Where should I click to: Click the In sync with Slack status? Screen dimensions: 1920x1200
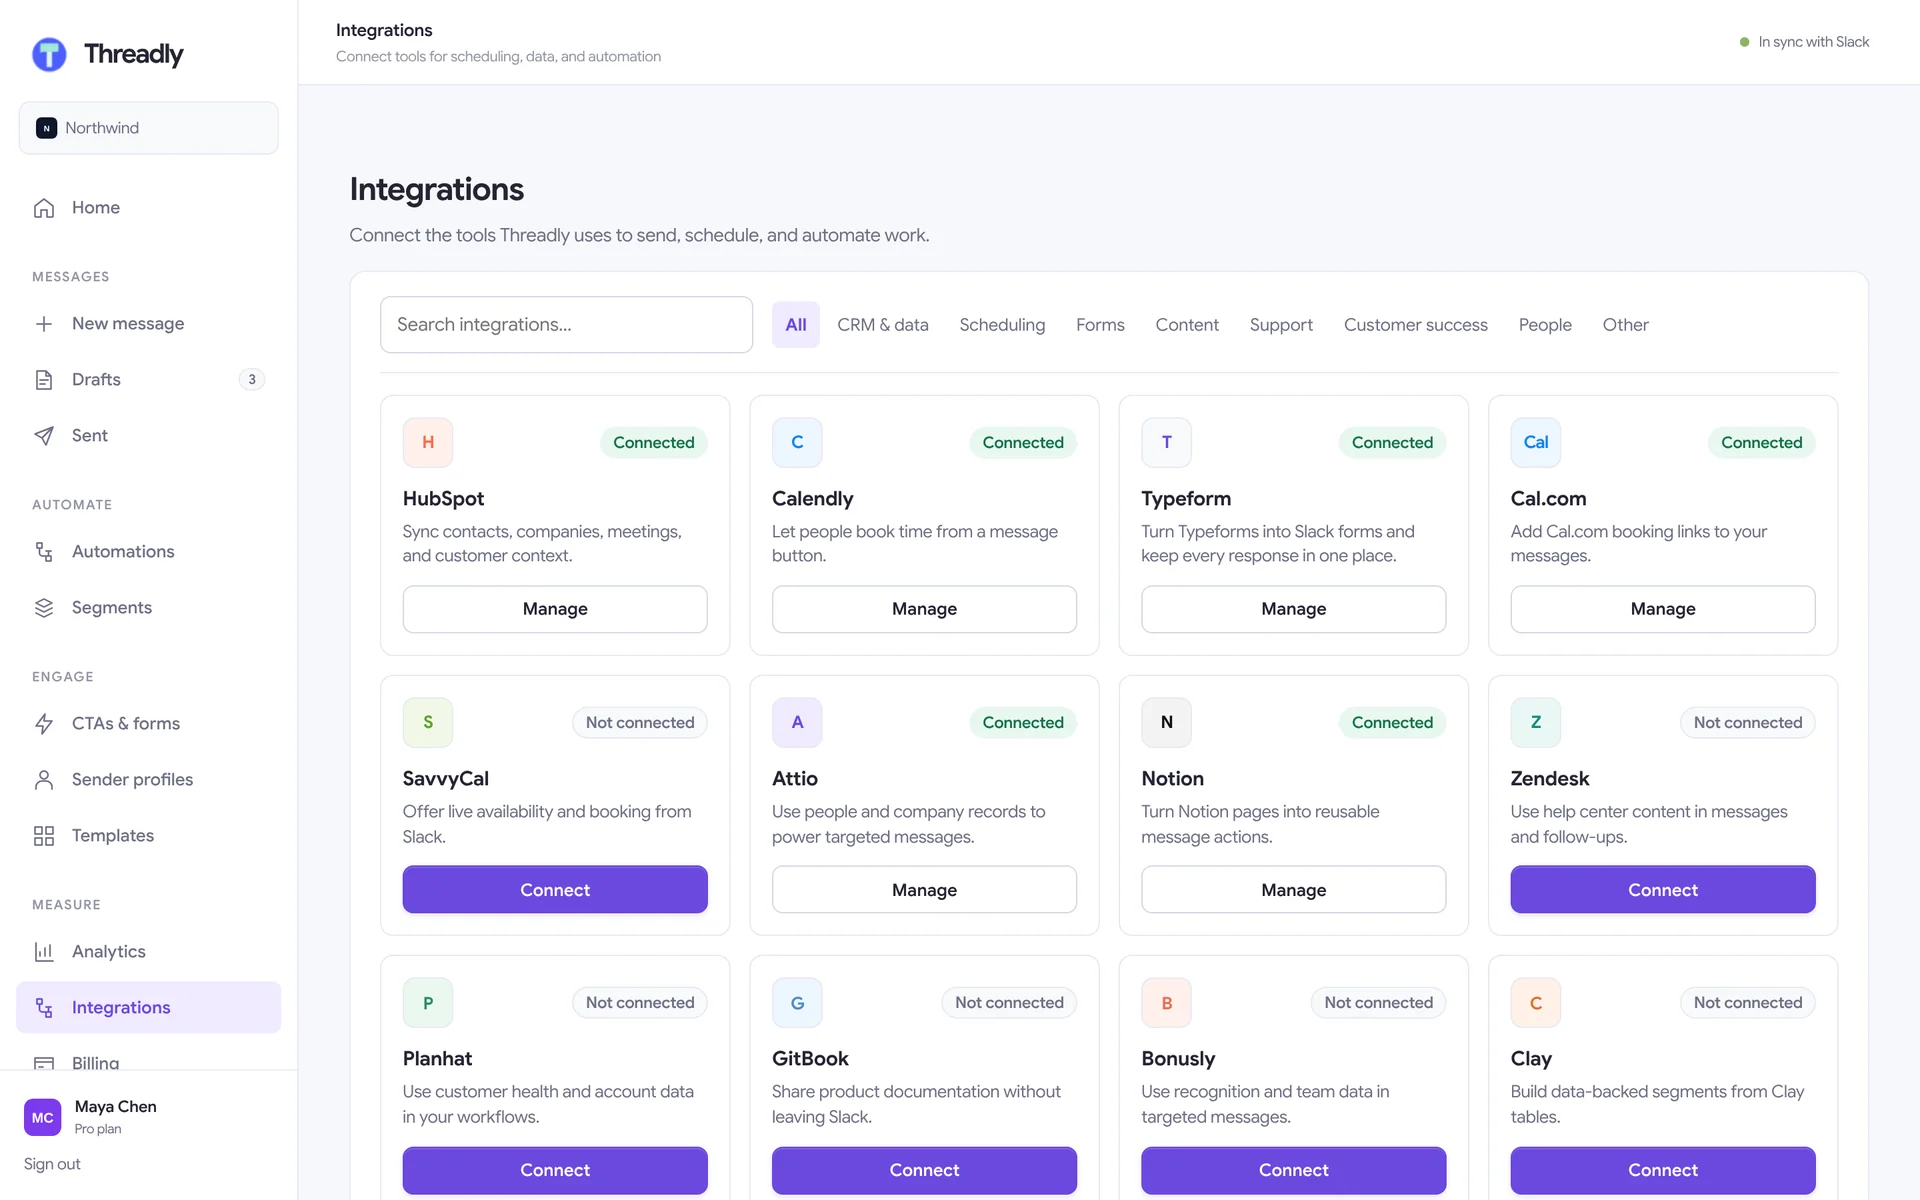[x=1804, y=42]
